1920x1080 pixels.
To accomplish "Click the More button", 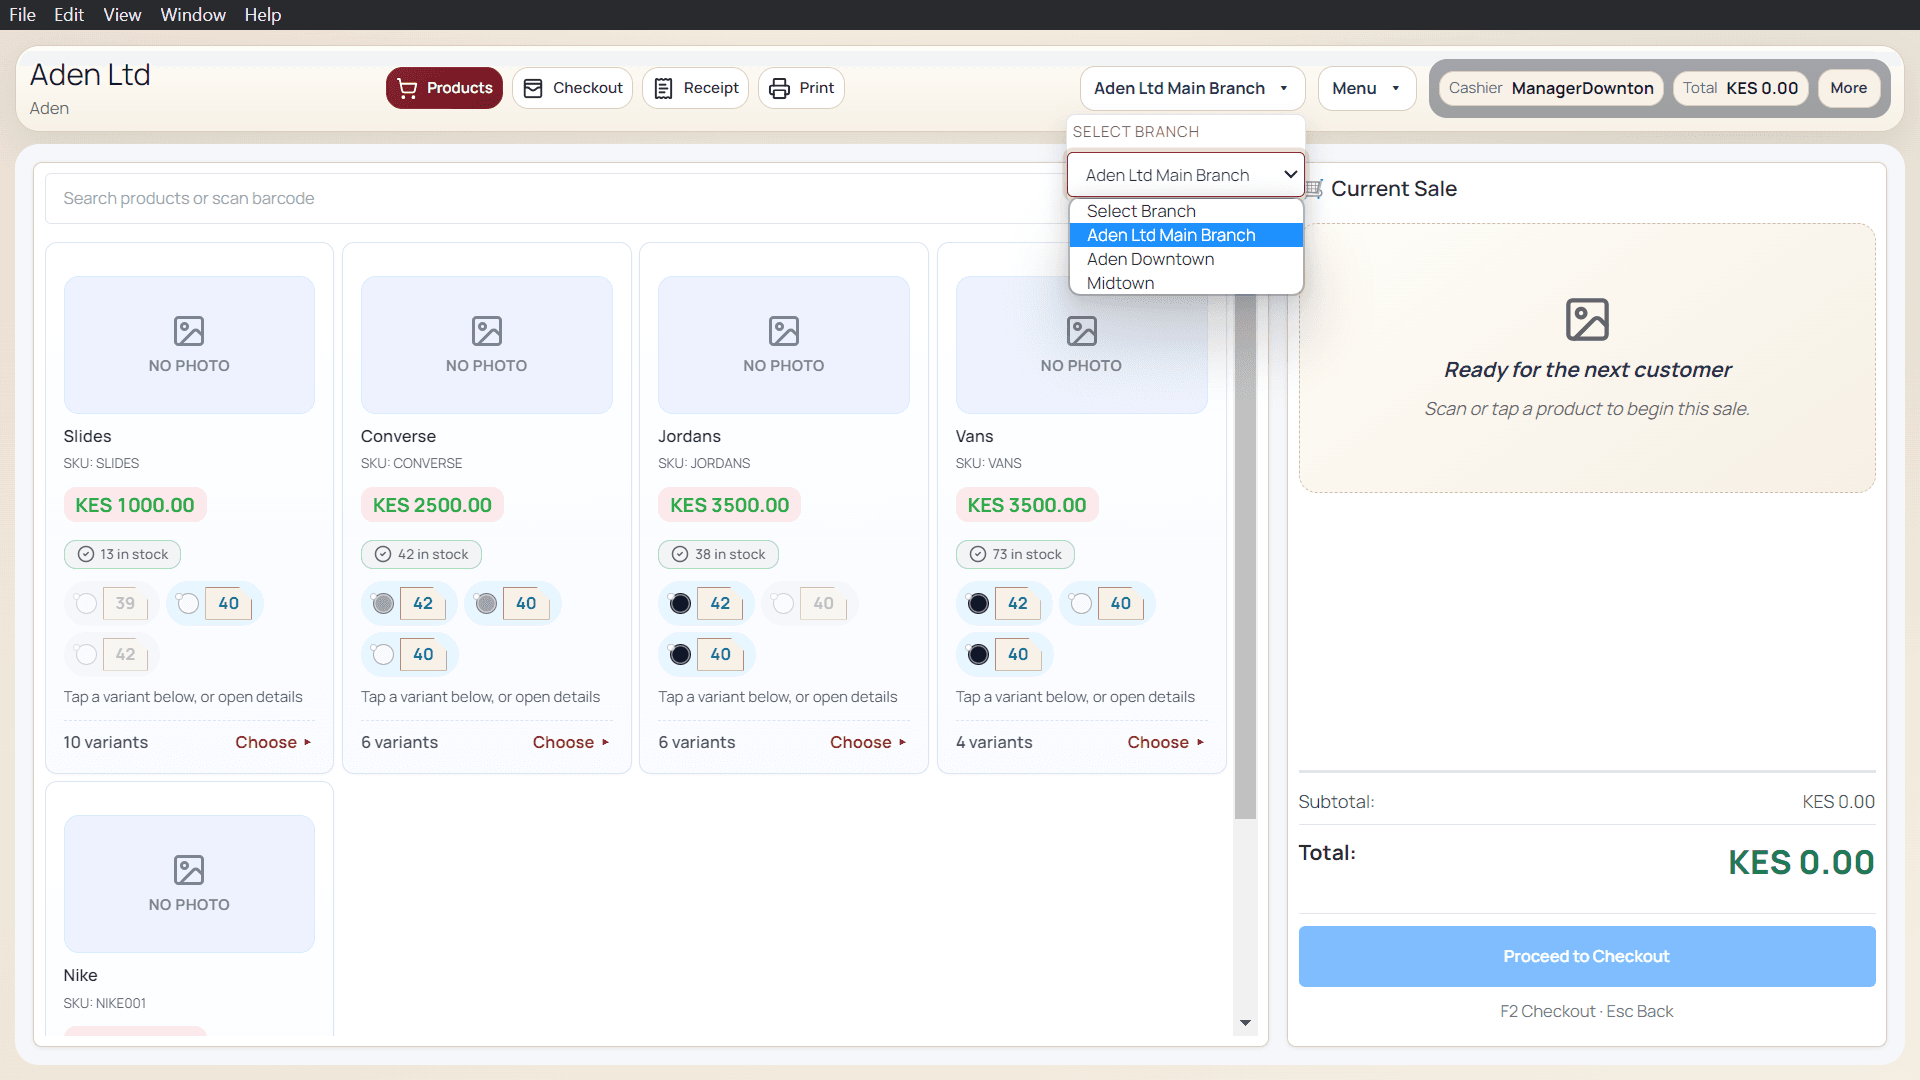I will 1848,88.
